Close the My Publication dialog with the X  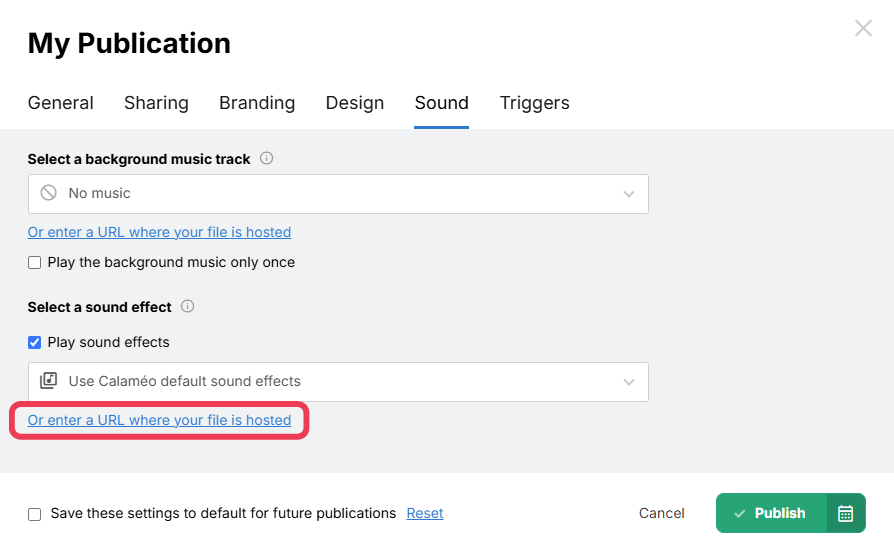863,28
